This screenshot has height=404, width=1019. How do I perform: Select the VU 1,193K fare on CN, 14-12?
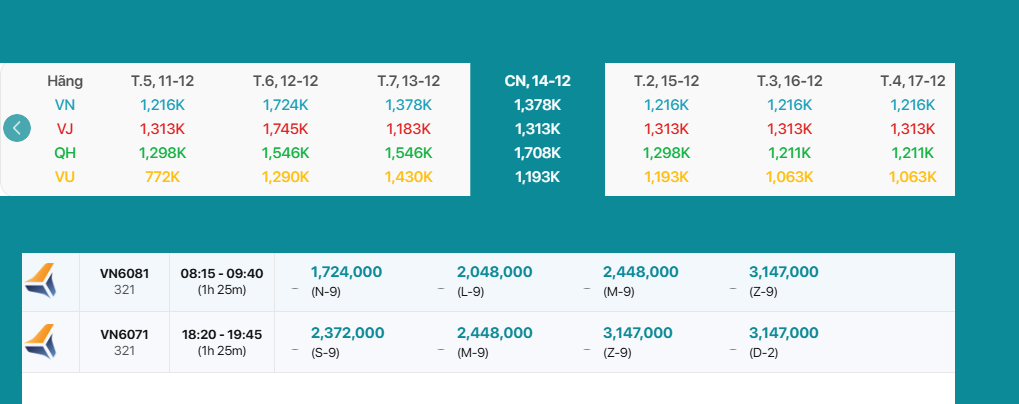coord(538,177)
